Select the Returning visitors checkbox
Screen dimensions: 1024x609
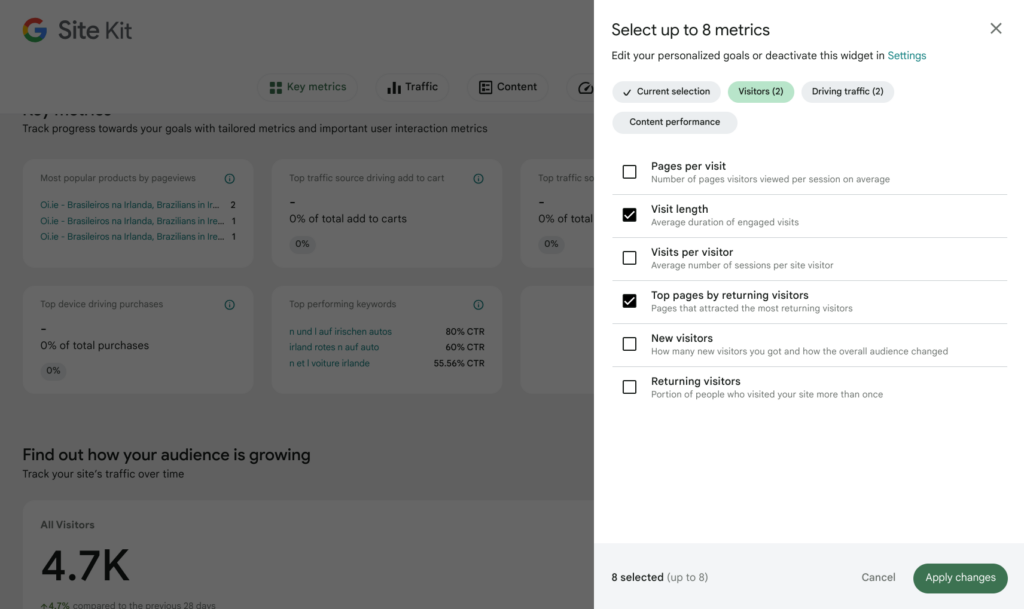click(630, 387)
